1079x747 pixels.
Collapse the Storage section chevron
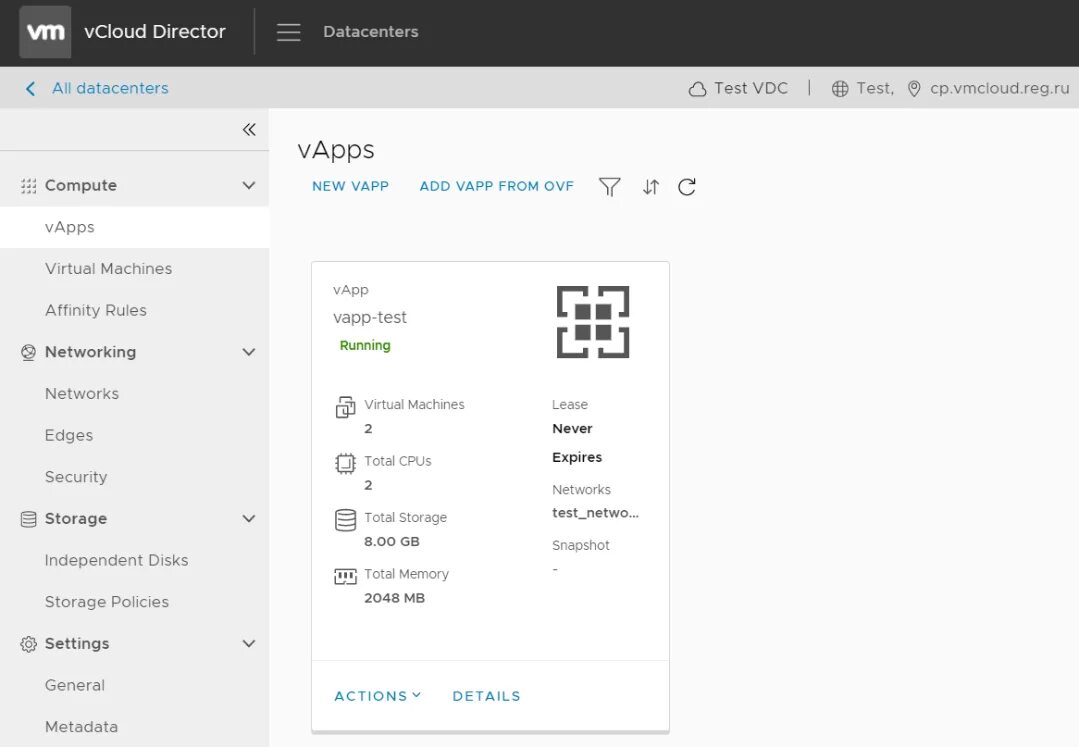click(249, 519)
